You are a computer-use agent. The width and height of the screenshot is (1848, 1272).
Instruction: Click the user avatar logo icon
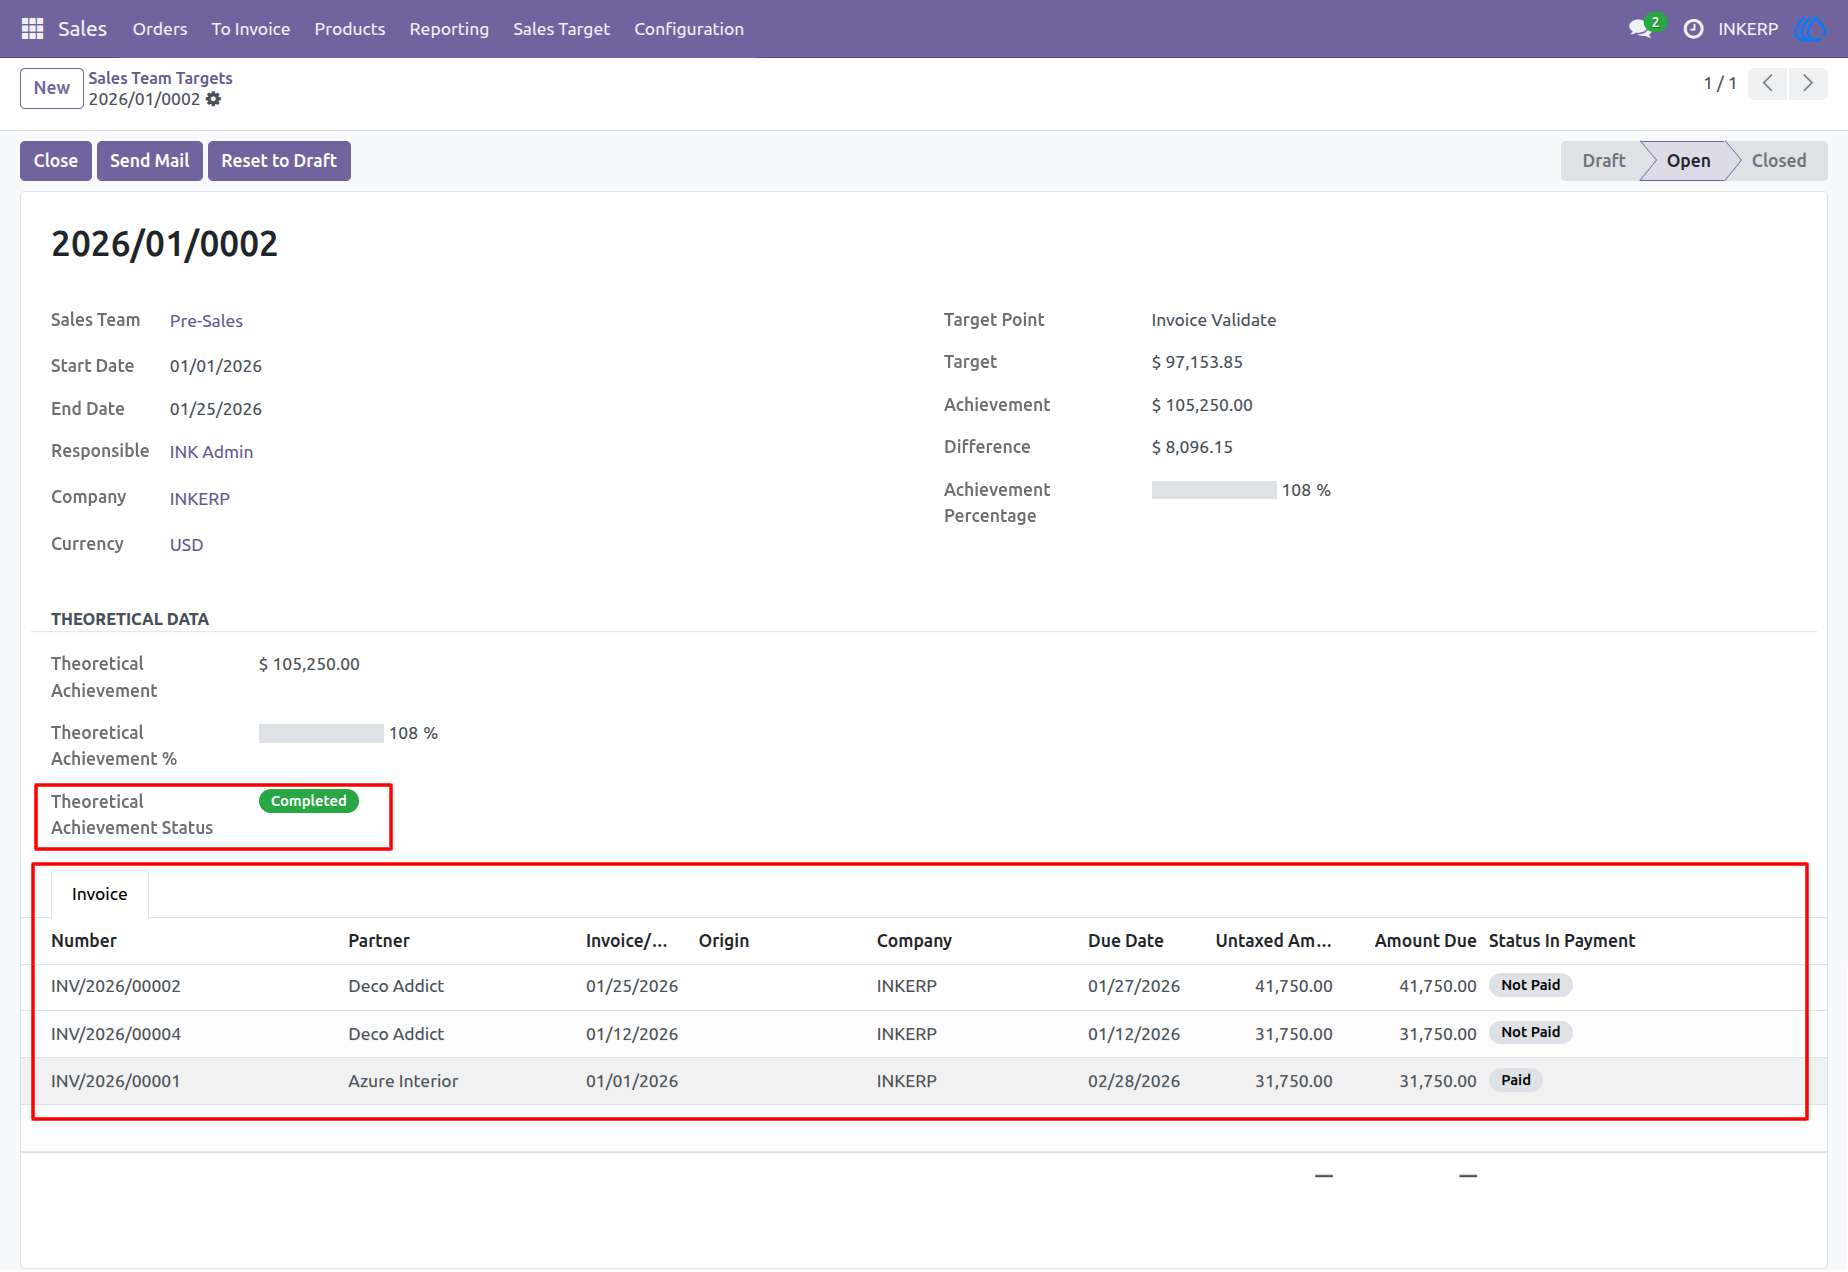click(1809, 29)
